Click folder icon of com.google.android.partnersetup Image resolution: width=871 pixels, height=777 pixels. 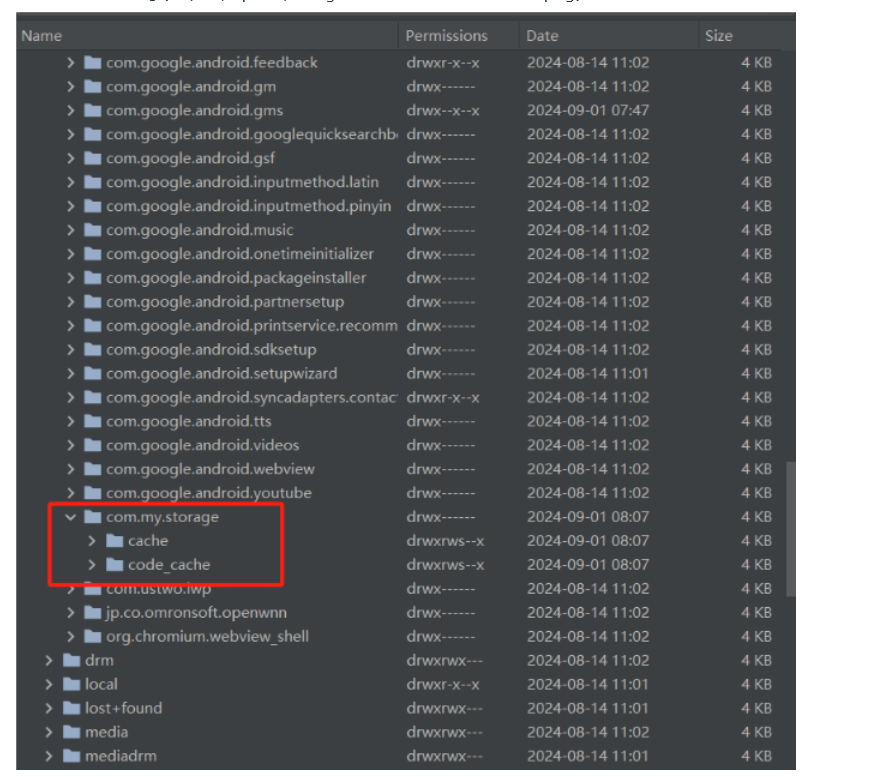tap(92, 302)
